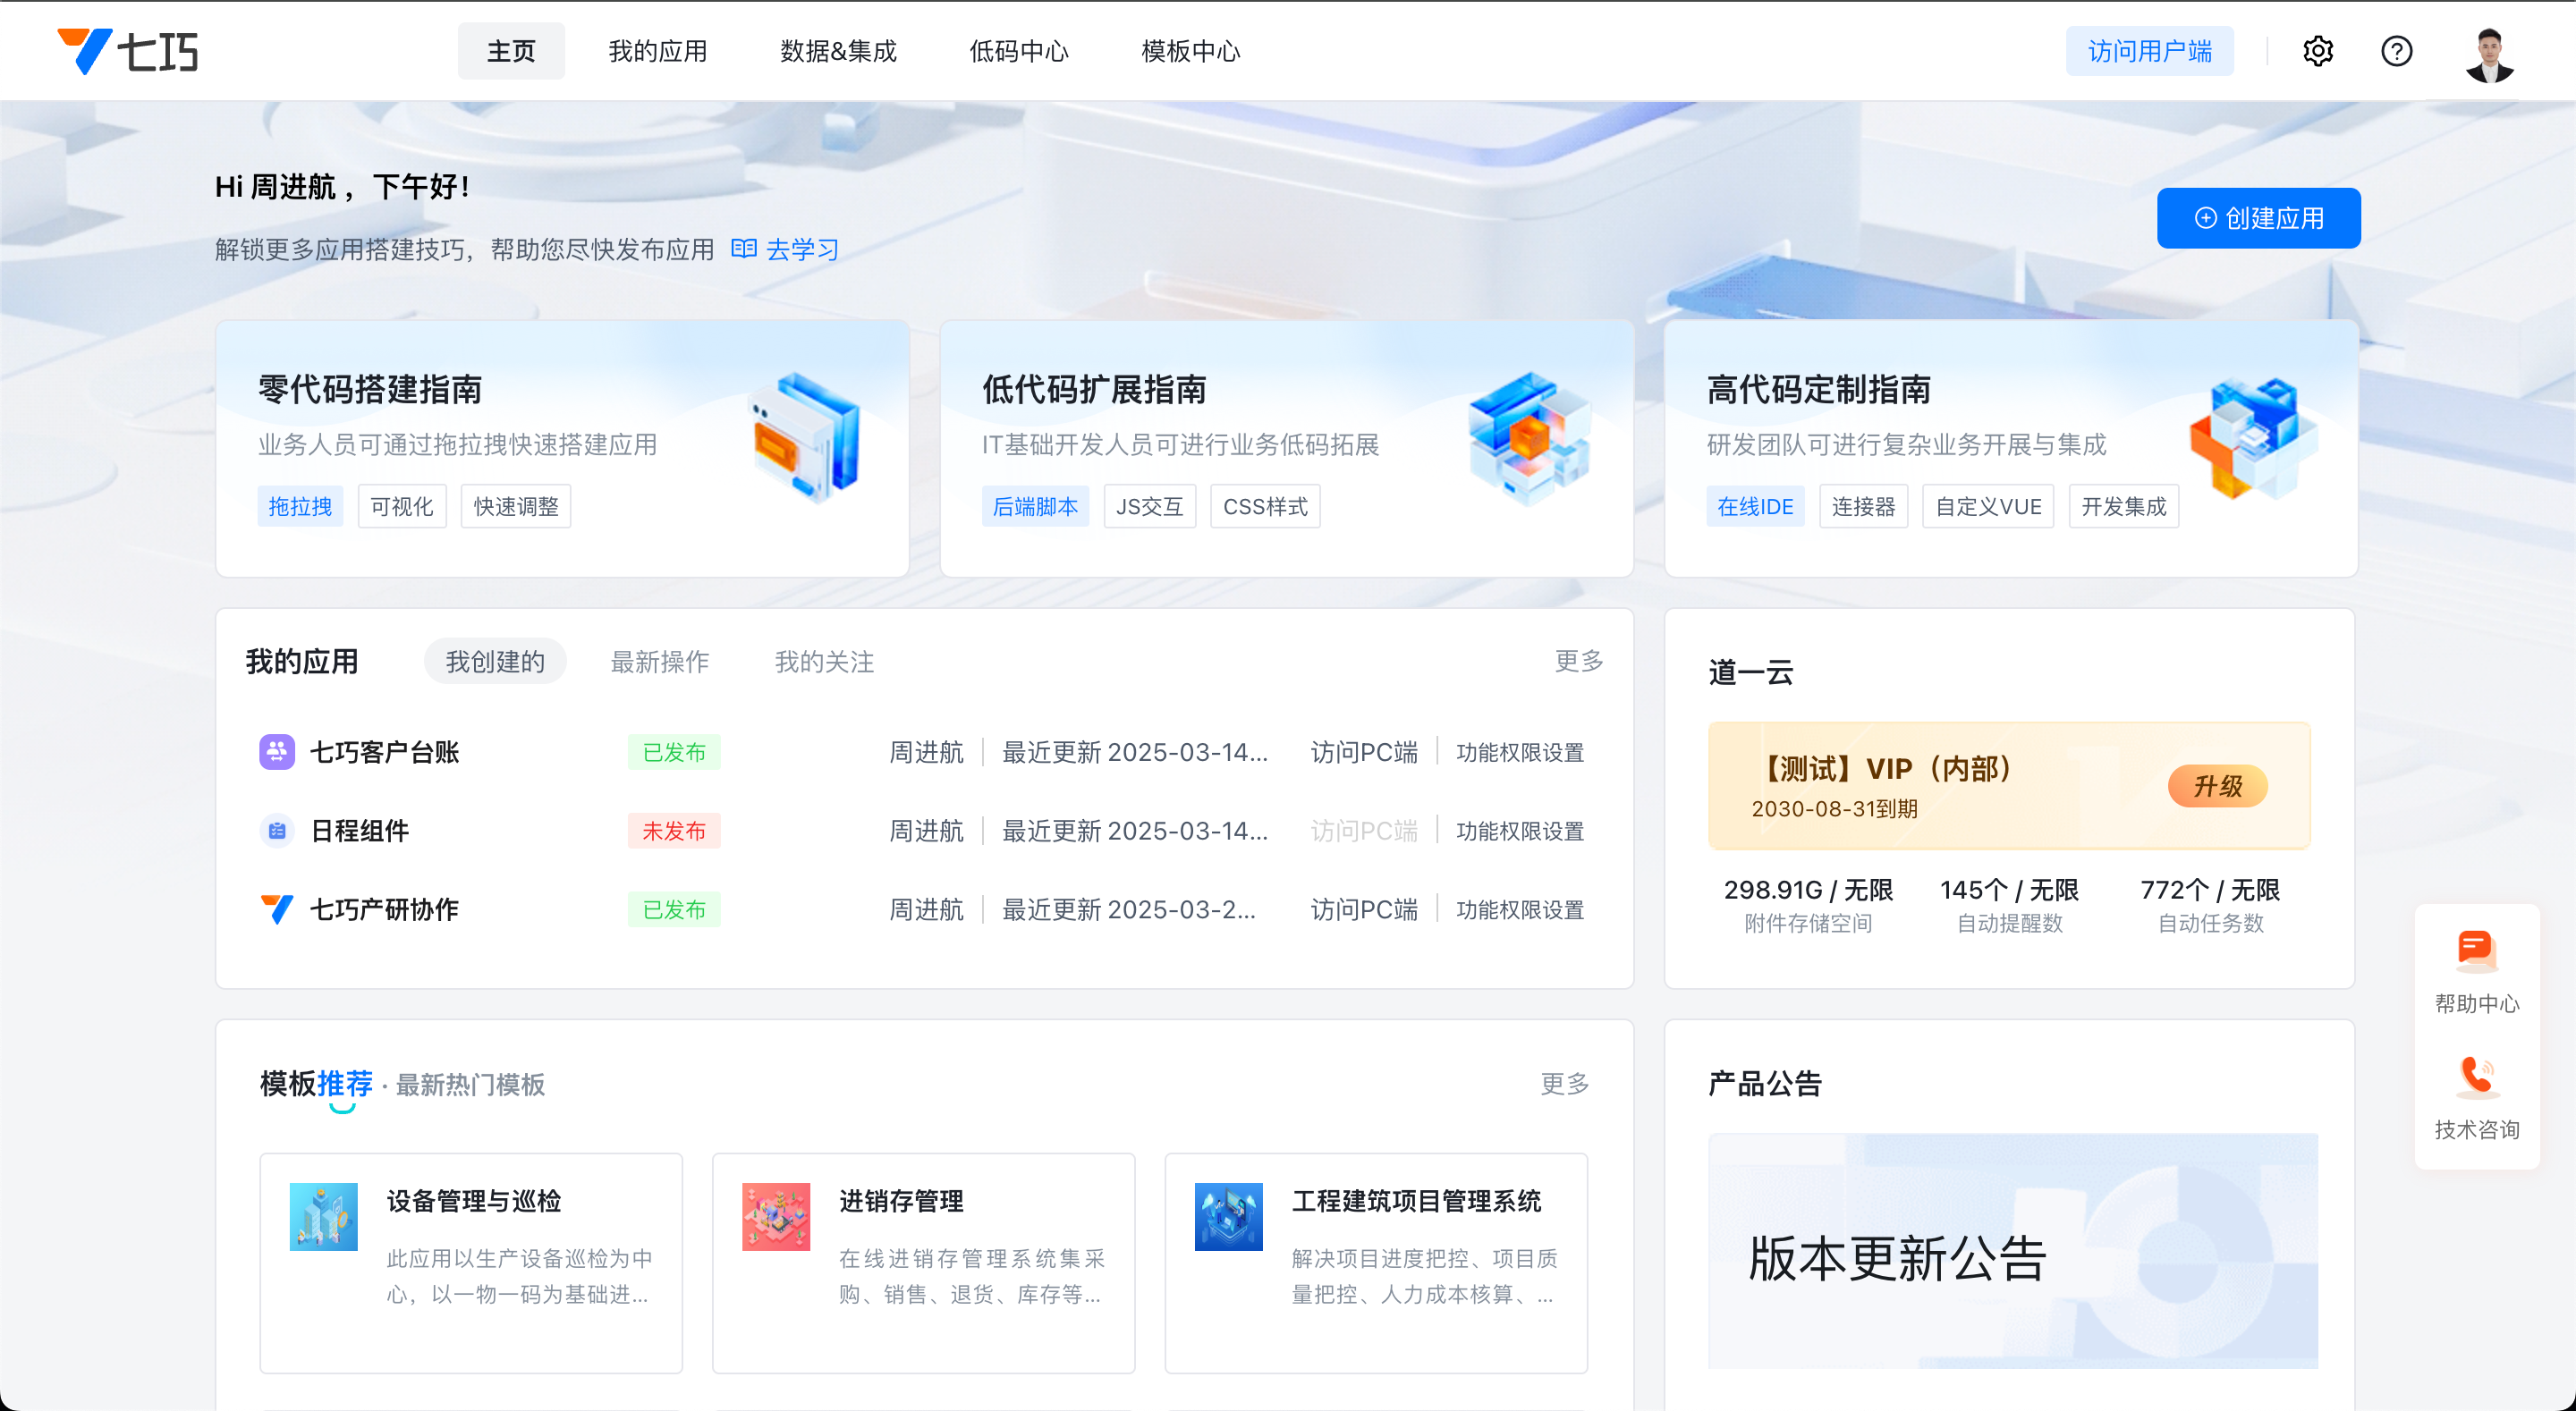Click the 创建应用 button
Screen dimensions: 2576x1411
point(2258,218)
